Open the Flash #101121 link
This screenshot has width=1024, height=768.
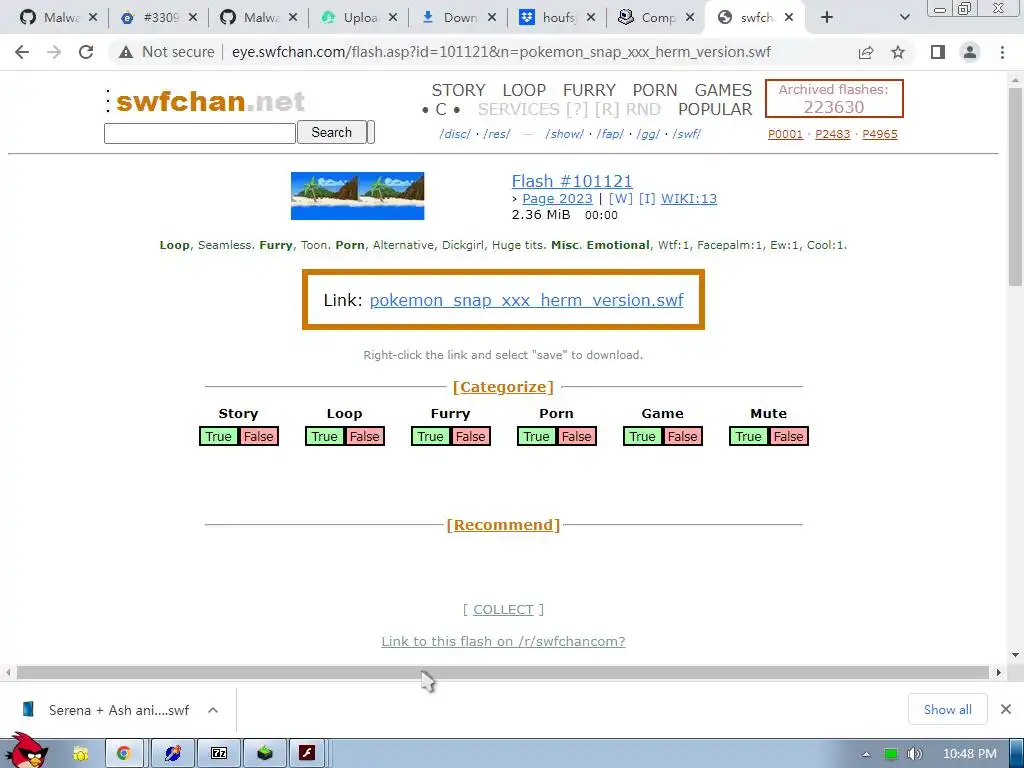pos(572,181)
